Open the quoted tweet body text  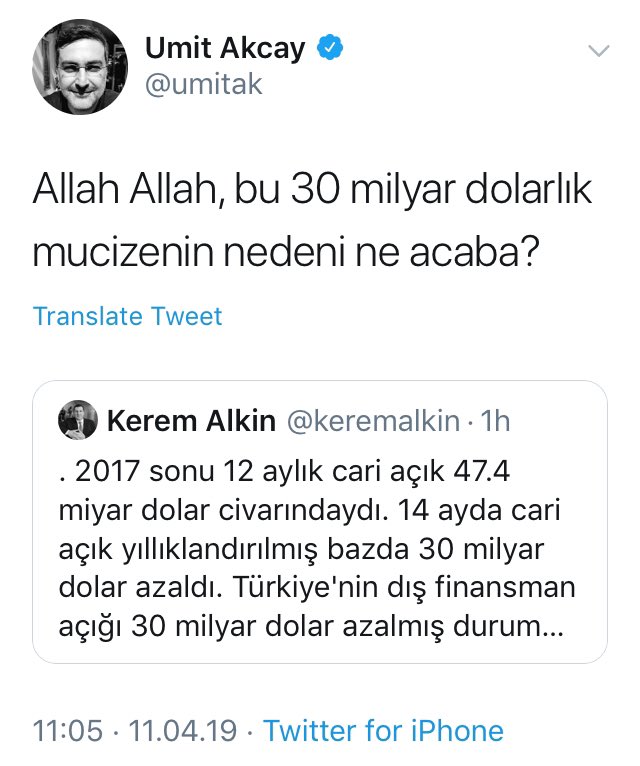(317, 549)
